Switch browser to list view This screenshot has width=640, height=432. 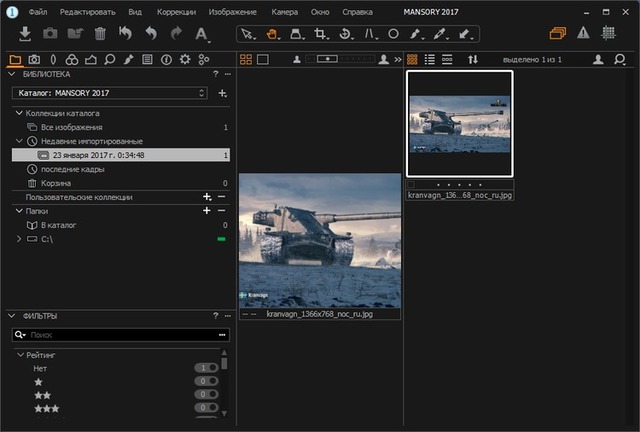click(x=429, y=60)
